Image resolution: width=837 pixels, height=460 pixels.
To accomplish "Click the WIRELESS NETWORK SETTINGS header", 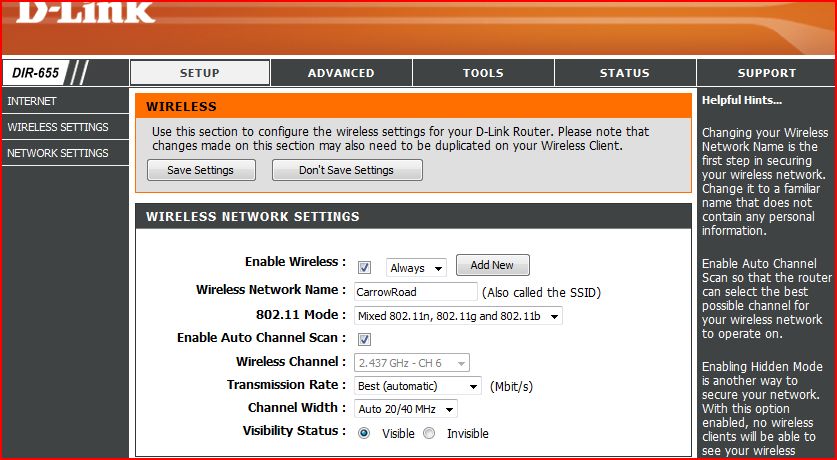I will [252, 217].
